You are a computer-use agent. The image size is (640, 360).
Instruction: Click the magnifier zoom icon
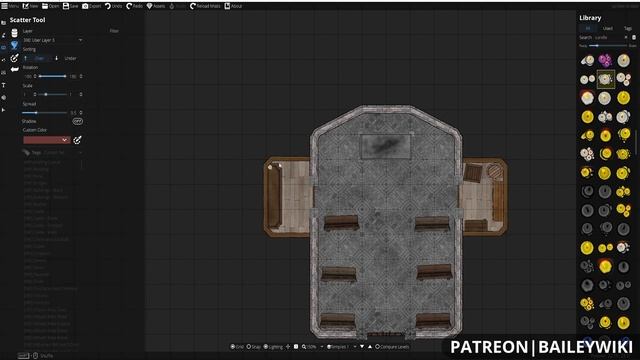pos(304,347)
